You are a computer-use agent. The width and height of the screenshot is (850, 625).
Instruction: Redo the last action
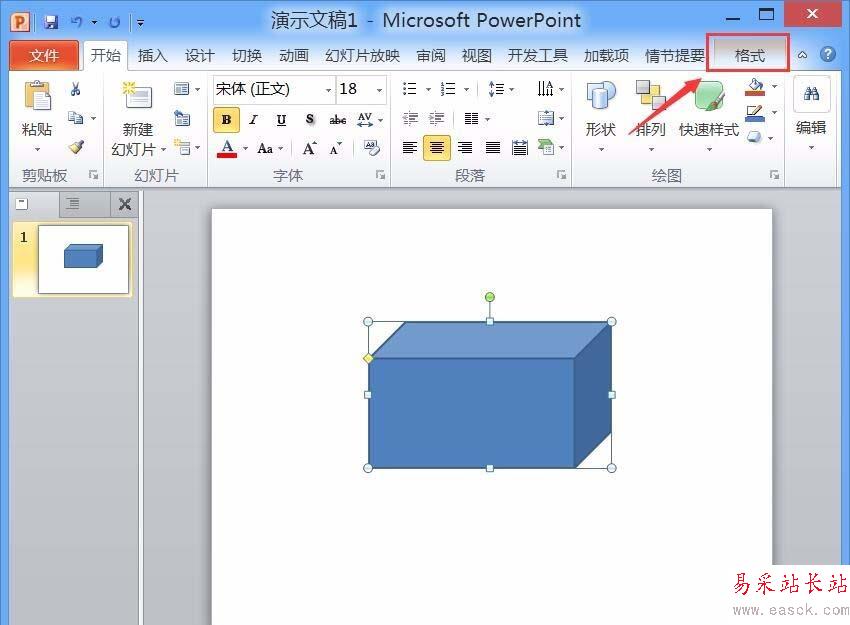point(114,22)
